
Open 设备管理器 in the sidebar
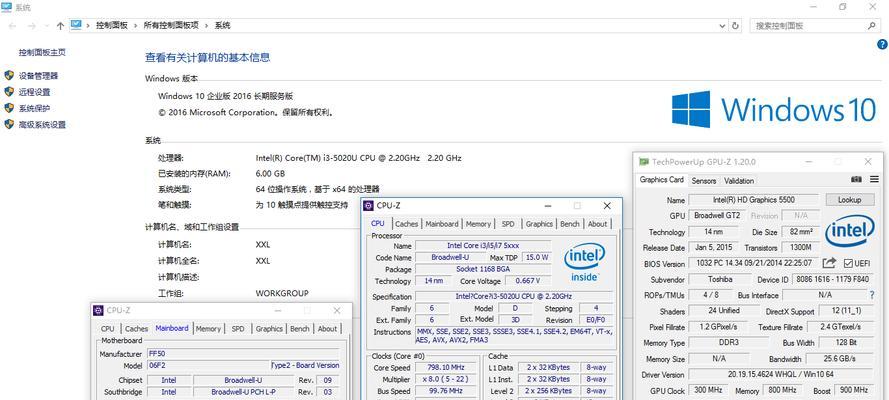point(39,75)
